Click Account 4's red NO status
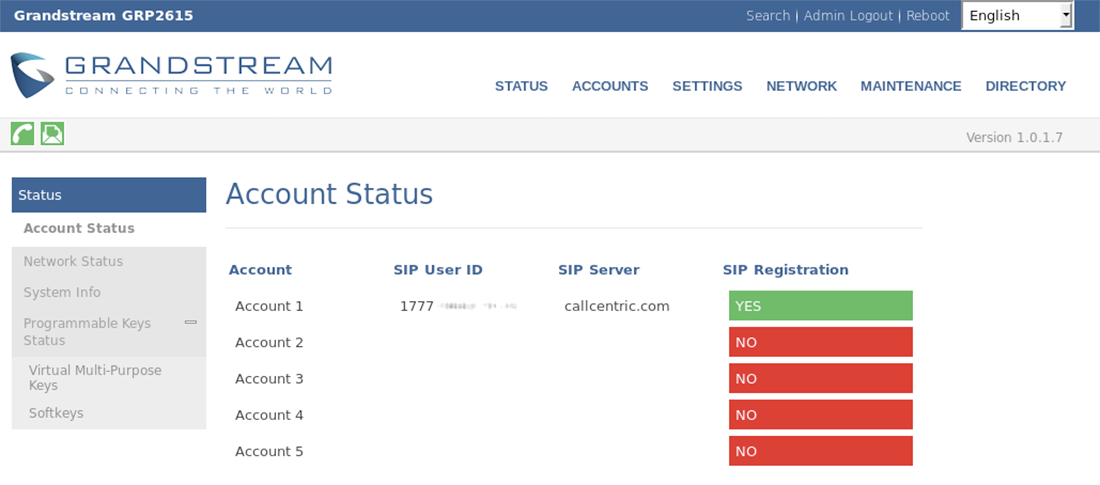The height and width of the screenshot is (485, 1100). [x=821, y=415]
